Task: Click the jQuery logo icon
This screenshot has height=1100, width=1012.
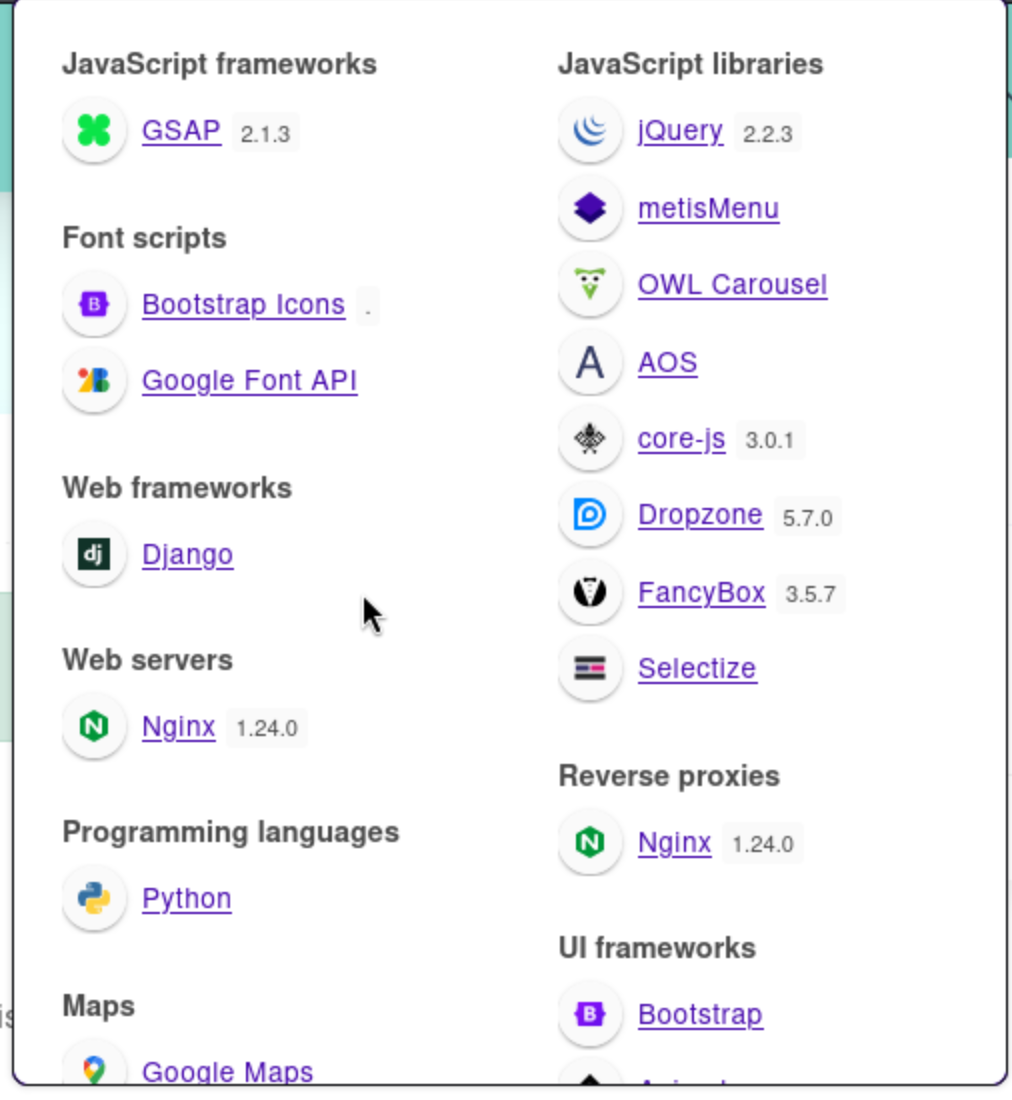Action: point(590,131)
